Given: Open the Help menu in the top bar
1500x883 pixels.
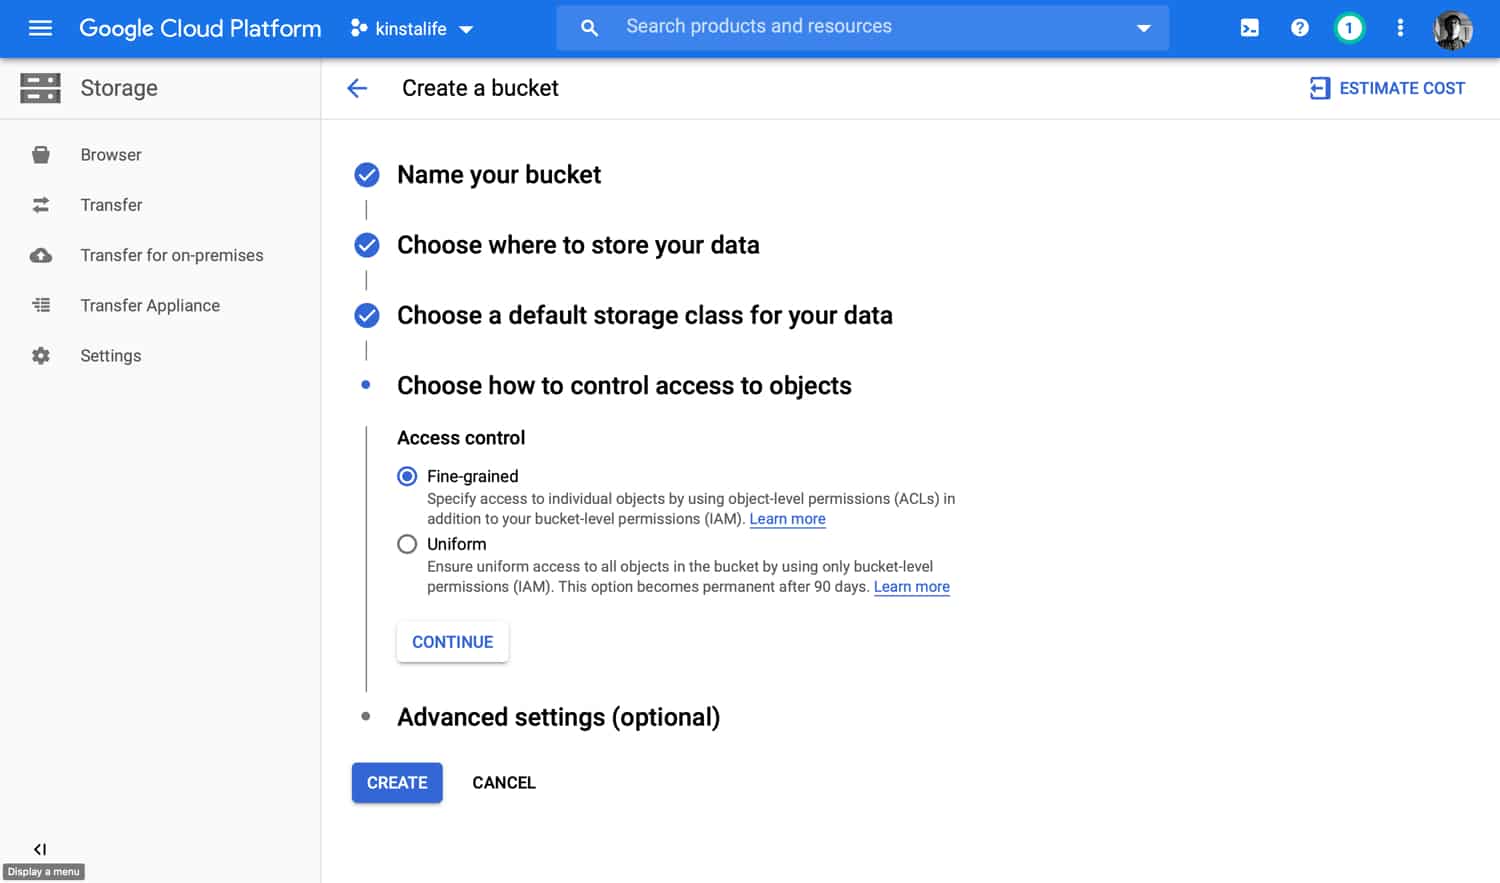Looking at the screenshot, I should 1299,28.
